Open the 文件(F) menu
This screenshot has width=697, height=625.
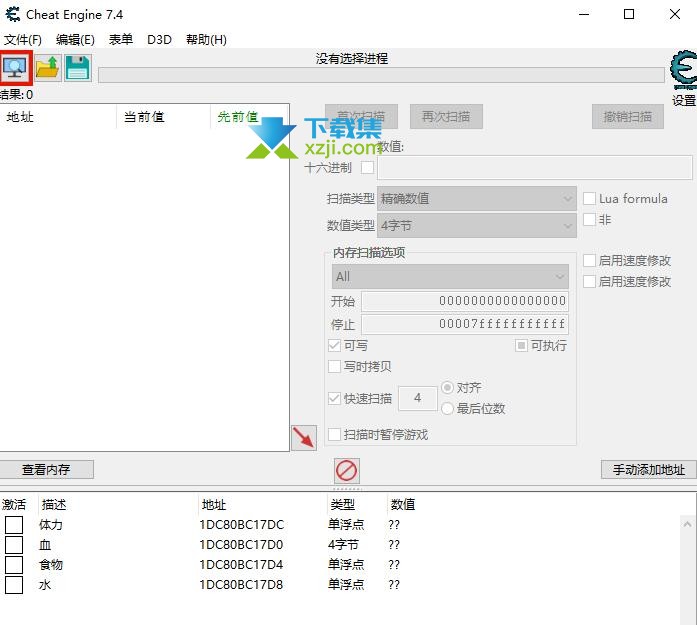(23, 40)
